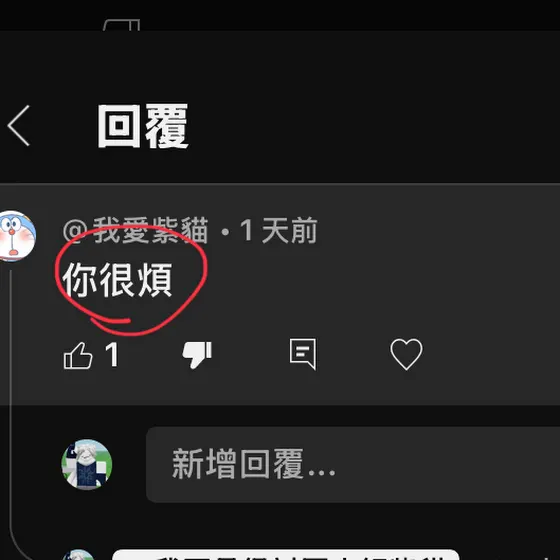Screen dimensions: 560x560
Task: Give the comment a heart
Action: click(x=406, y=354)
